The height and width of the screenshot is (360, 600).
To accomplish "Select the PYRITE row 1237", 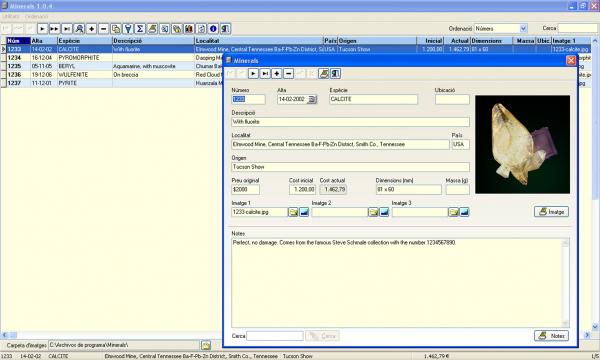I will click(x=111, y=83).
